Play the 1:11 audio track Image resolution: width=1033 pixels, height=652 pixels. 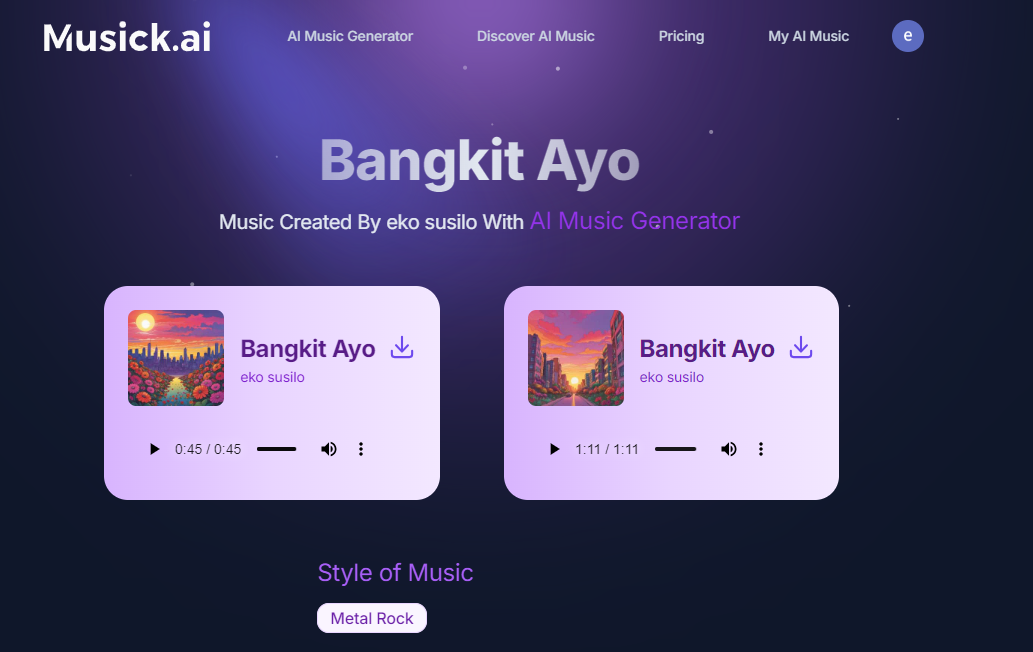click(554, 449)
